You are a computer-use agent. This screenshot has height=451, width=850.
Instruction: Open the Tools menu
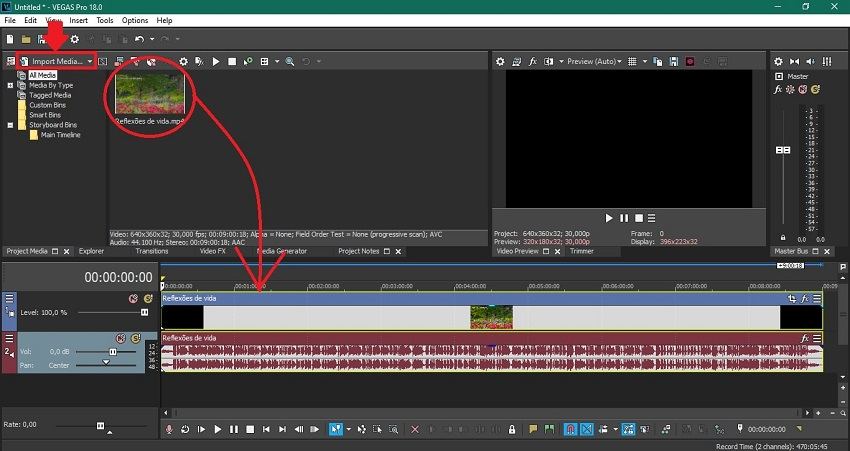(105, 20)
